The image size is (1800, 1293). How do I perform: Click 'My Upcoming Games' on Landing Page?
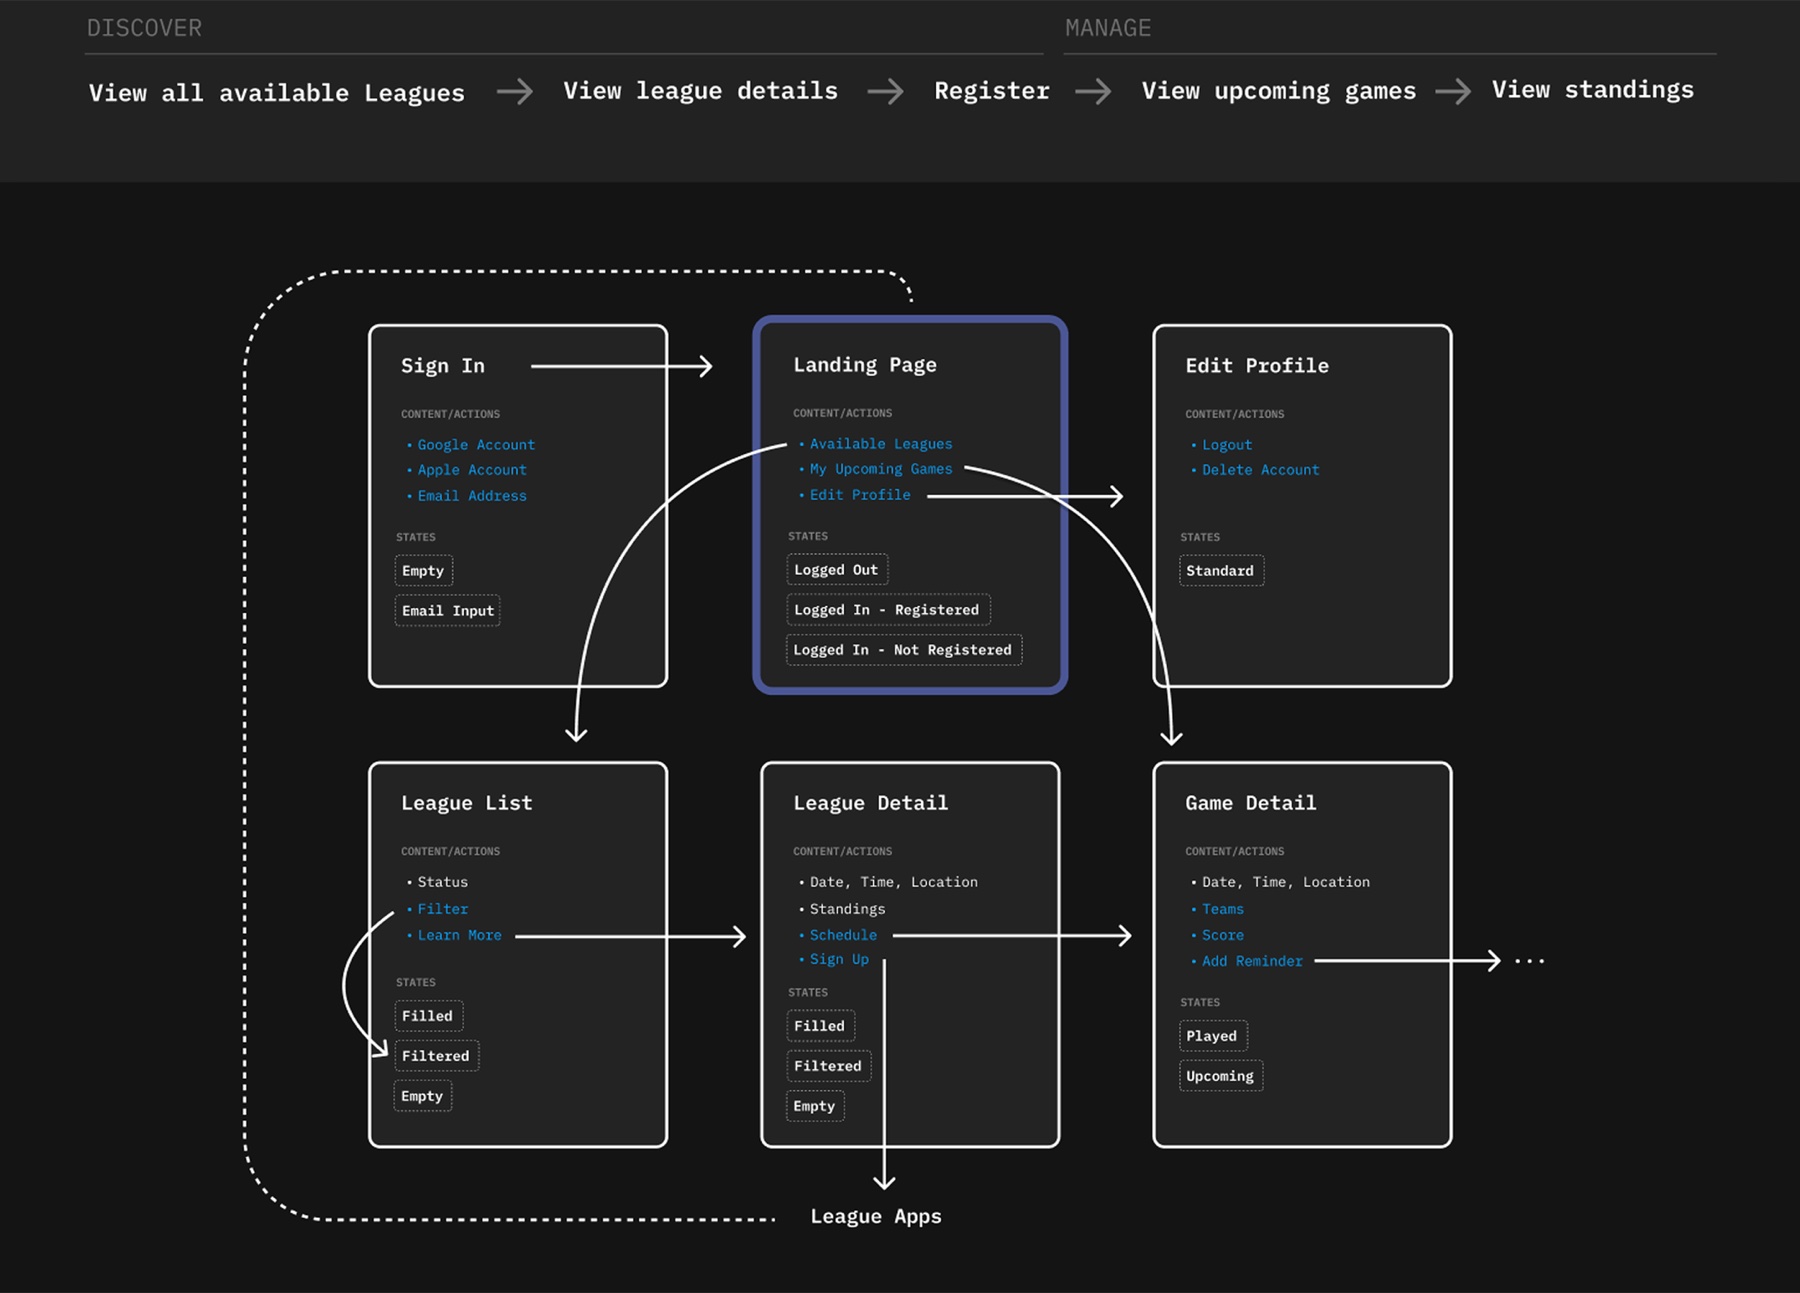click(x=881, y=469)
